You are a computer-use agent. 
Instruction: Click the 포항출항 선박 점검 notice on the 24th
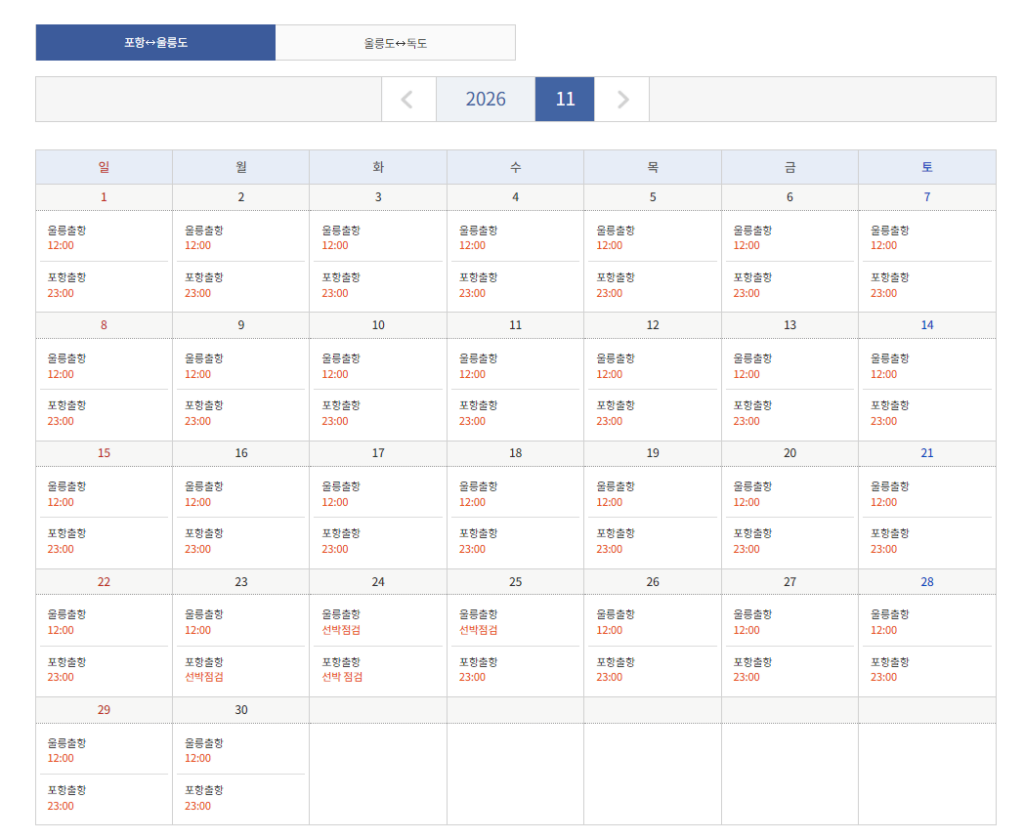click(x=342, y=677)
